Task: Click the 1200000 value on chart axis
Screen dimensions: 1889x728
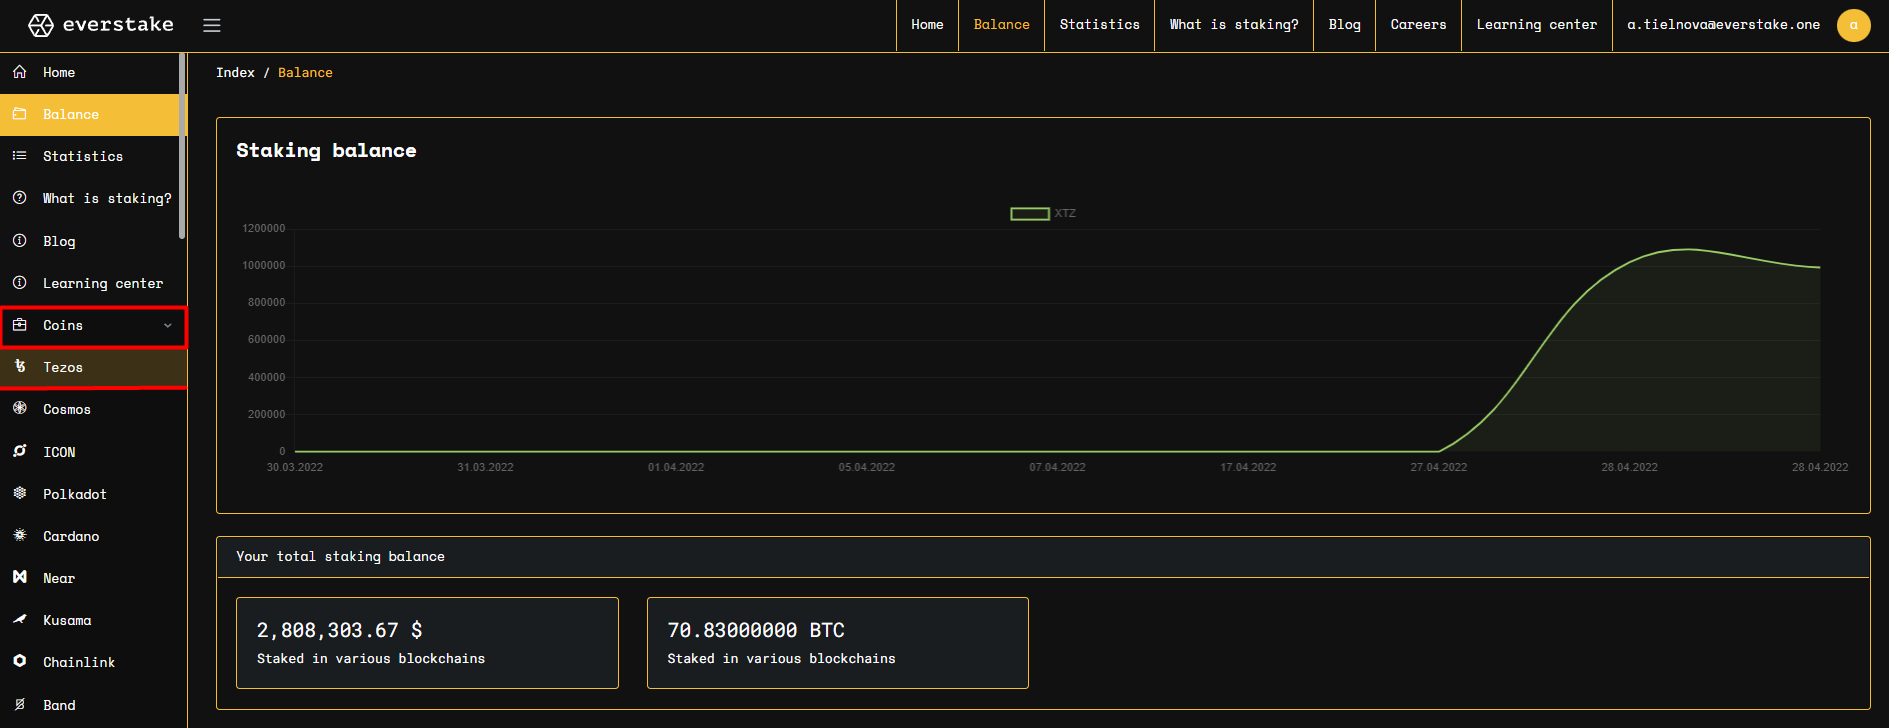Action: click(264, 229)
